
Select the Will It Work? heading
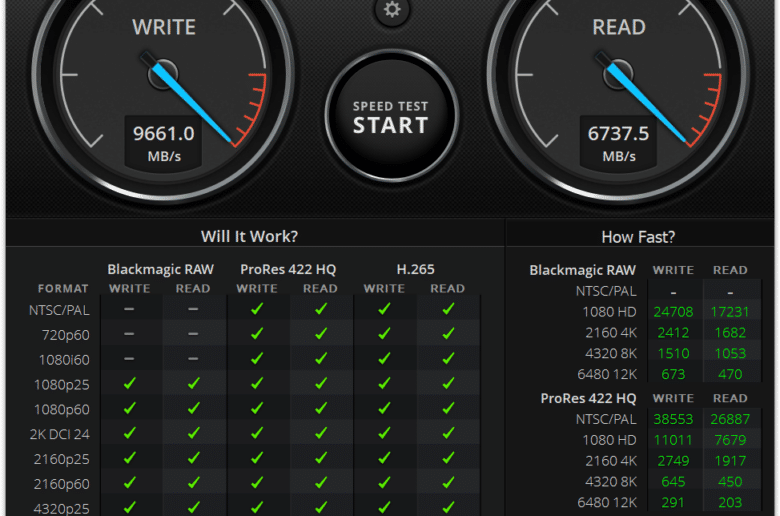[249, 236]
